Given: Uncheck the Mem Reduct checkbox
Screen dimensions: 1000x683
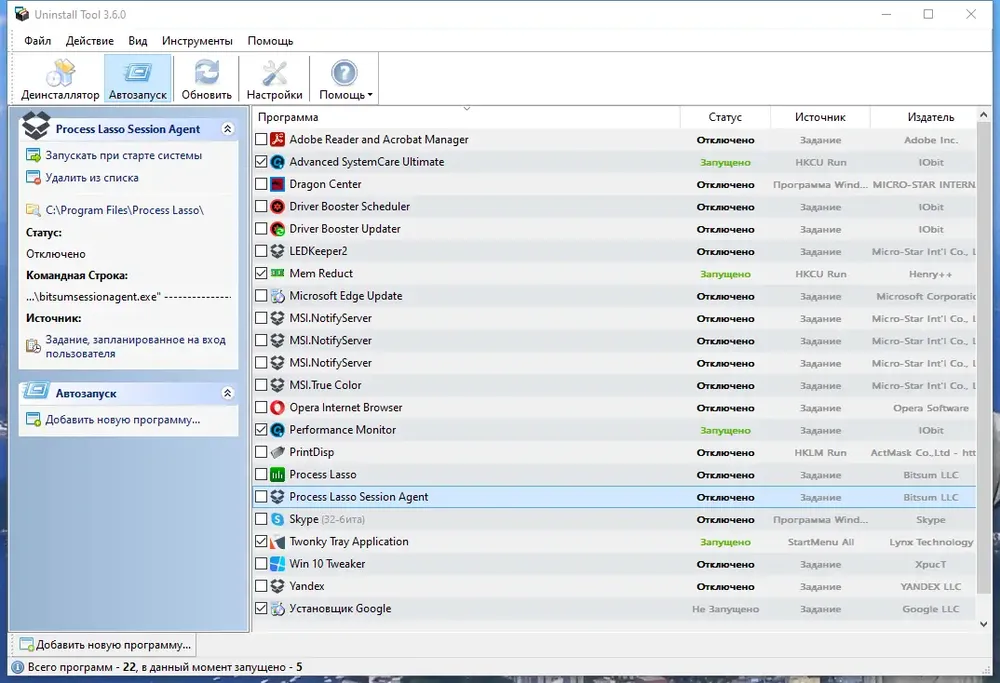Looking at the screenshot, I should click(x=261, y=273).
